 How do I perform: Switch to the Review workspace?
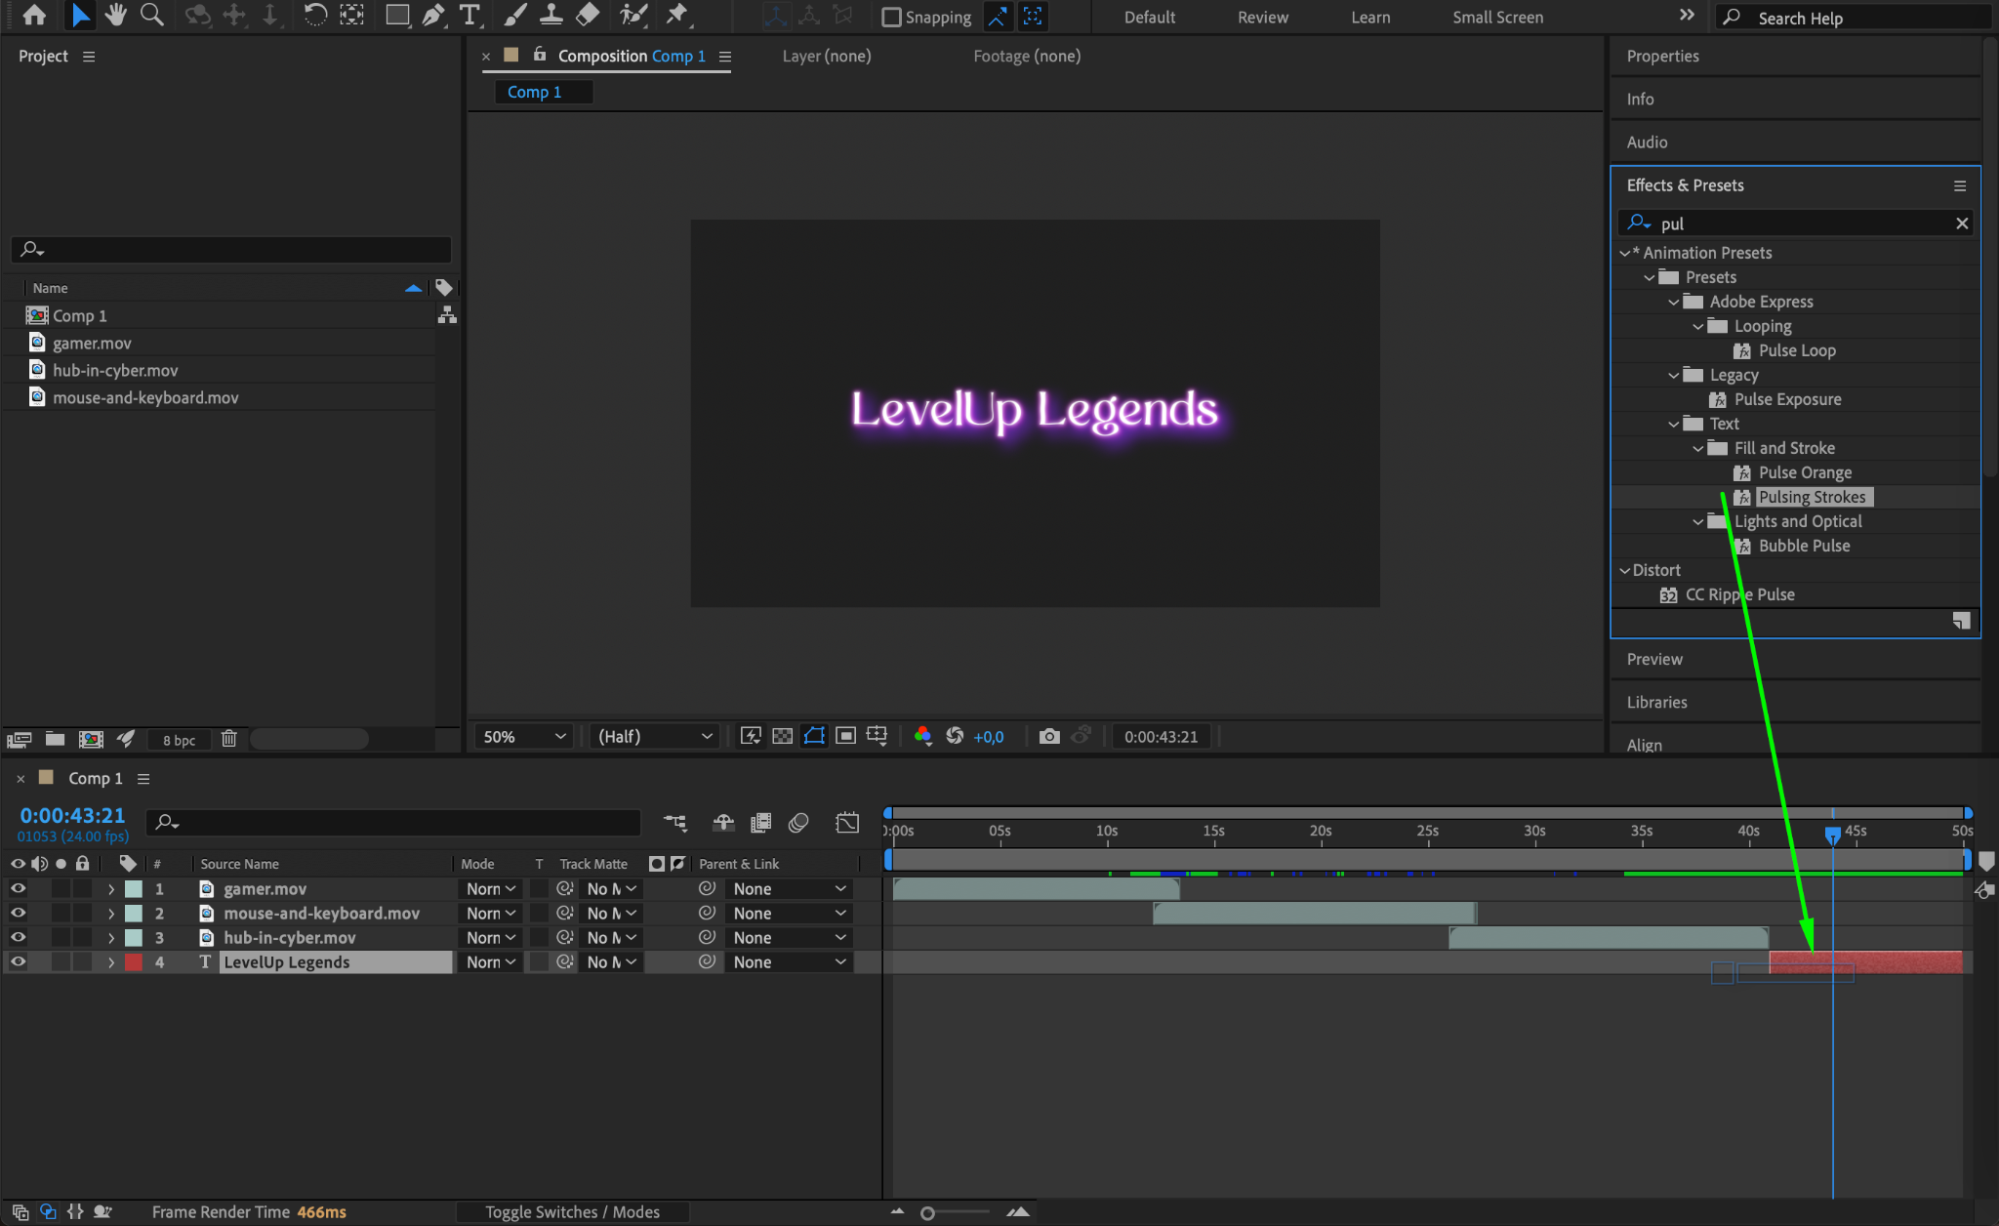point(1262,17)
